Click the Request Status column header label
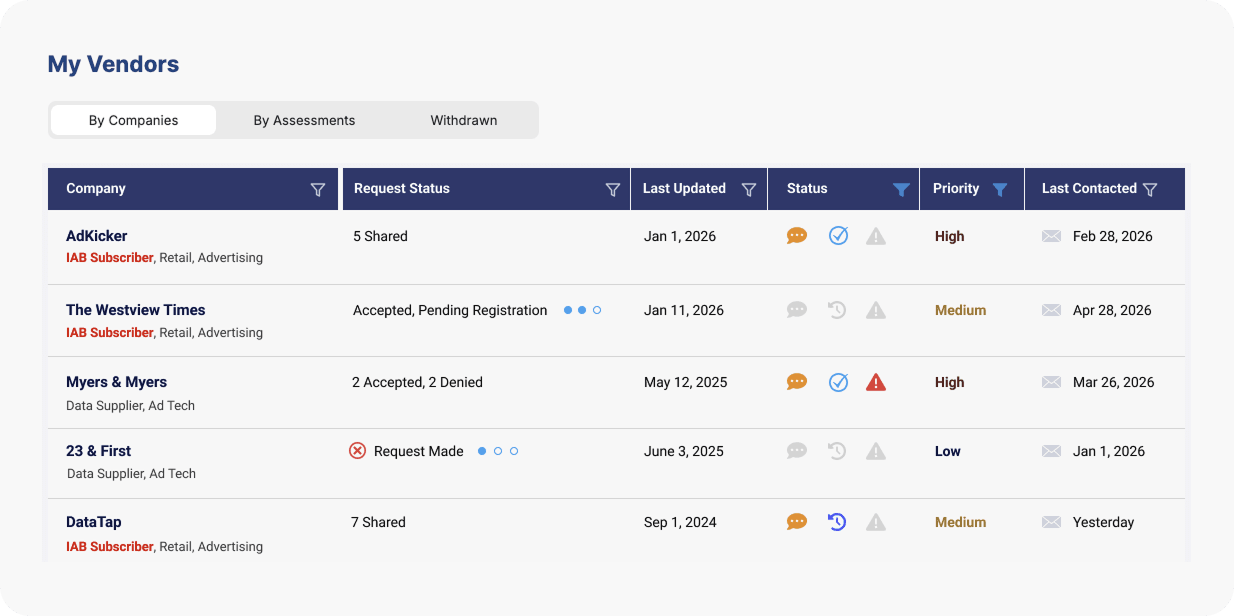 click(x=402, y=189)
